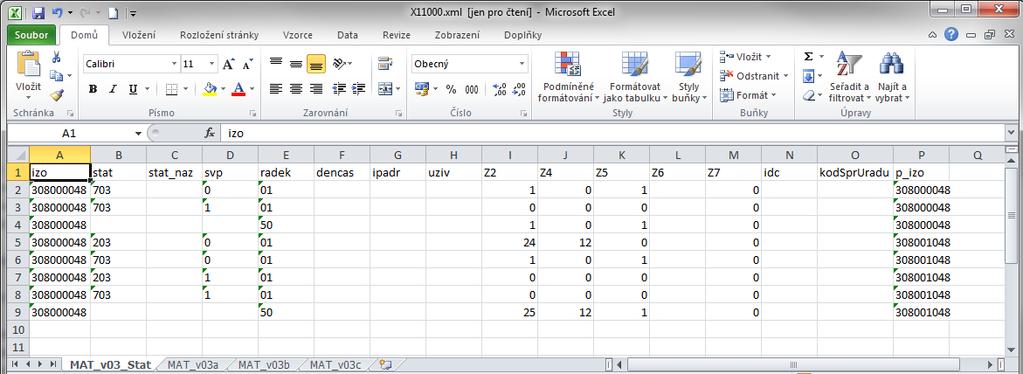Open the Calibri font name dropdown

[174, 64]
